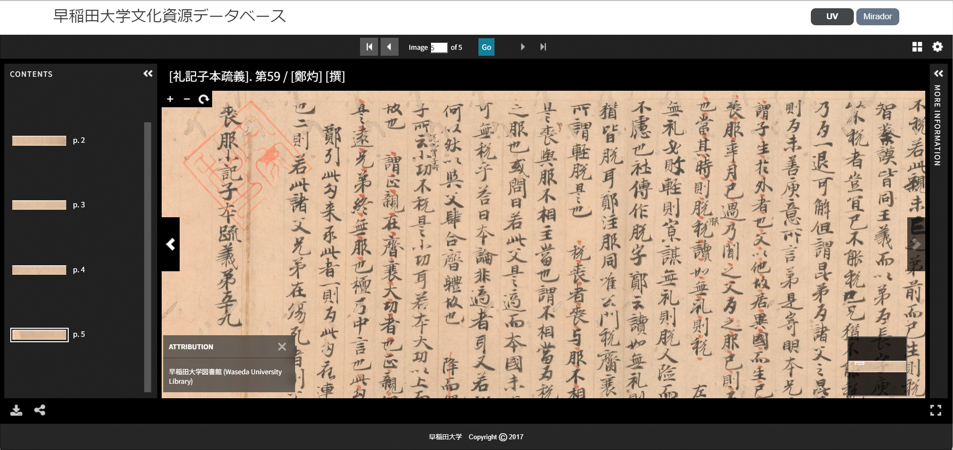The height and width of the screenshot is (450, 953).
Task: Open the gallery grid view
Action: (917, 47)
